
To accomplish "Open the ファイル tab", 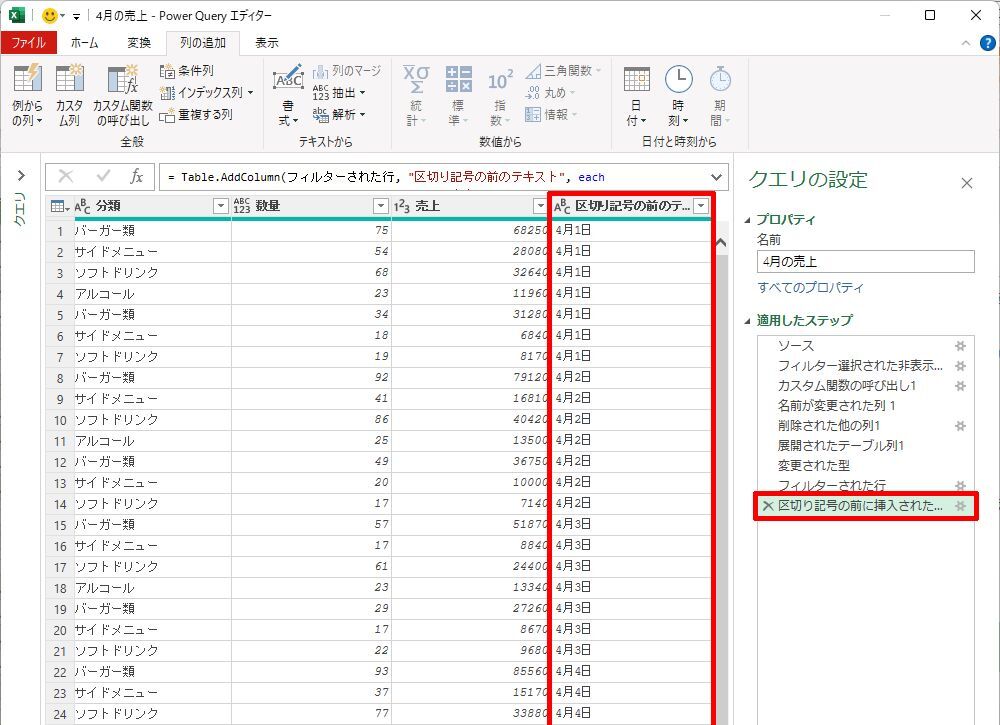I will tap(28, 43).
